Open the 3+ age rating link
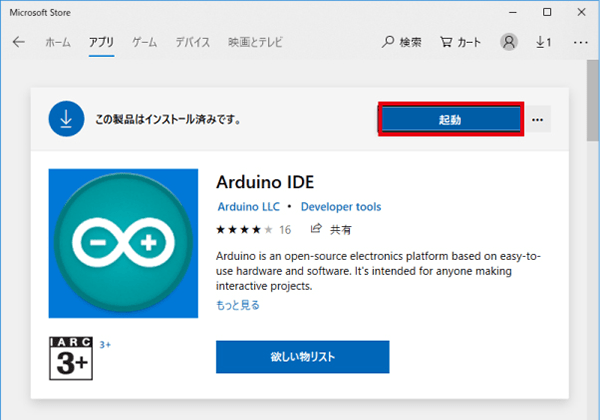This screenshot has width=600, height=420. pyautogui.click(x=105, y=345)
